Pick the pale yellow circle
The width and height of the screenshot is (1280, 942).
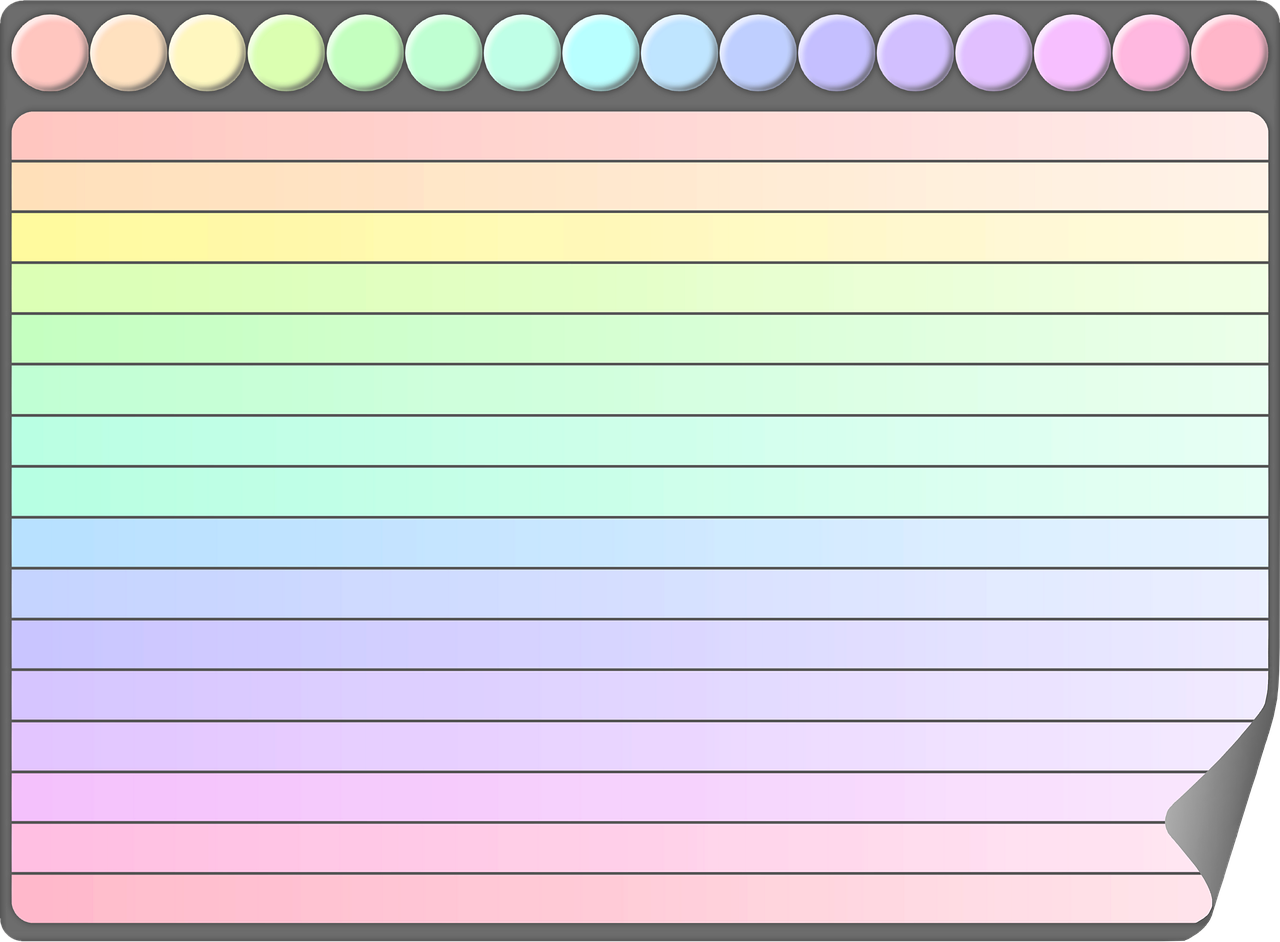[x=207, y=53]
